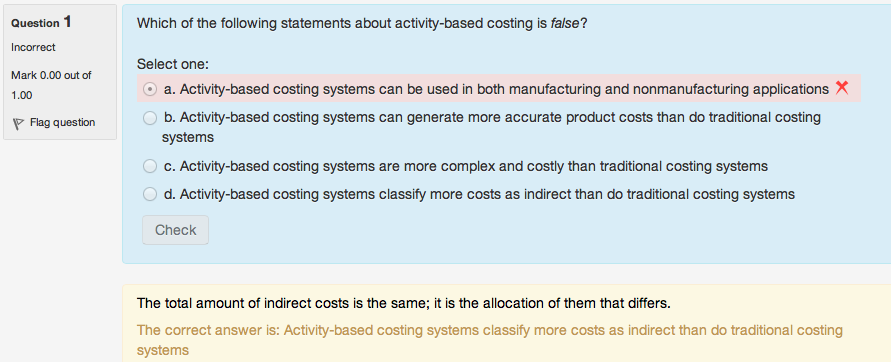Click the Mark 0.00 out of 1.00 text
The height and width of the screenshot is (362, 891).
point(51,85)
